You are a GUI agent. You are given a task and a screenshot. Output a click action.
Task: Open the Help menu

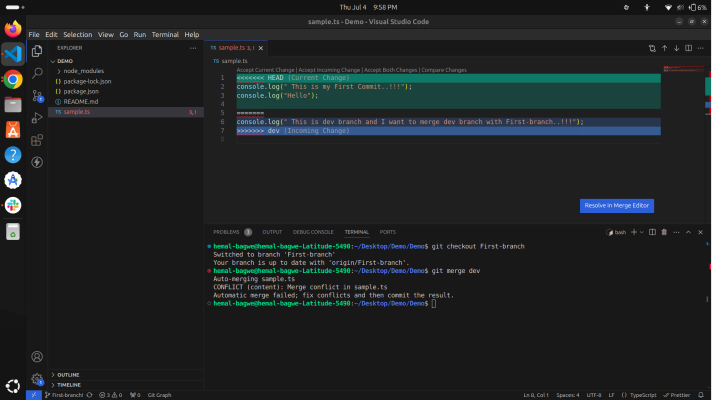click(x=192, y=35)
